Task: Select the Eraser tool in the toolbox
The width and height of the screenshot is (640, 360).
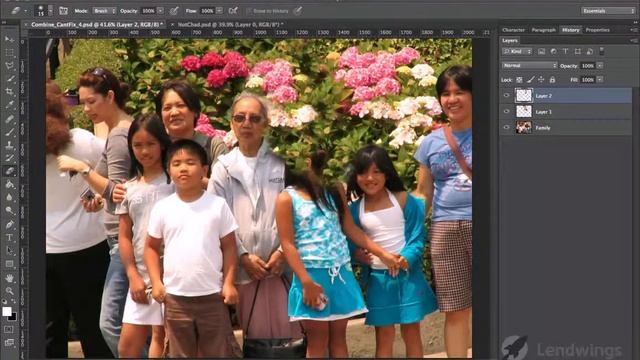Action: coord(9,171)
